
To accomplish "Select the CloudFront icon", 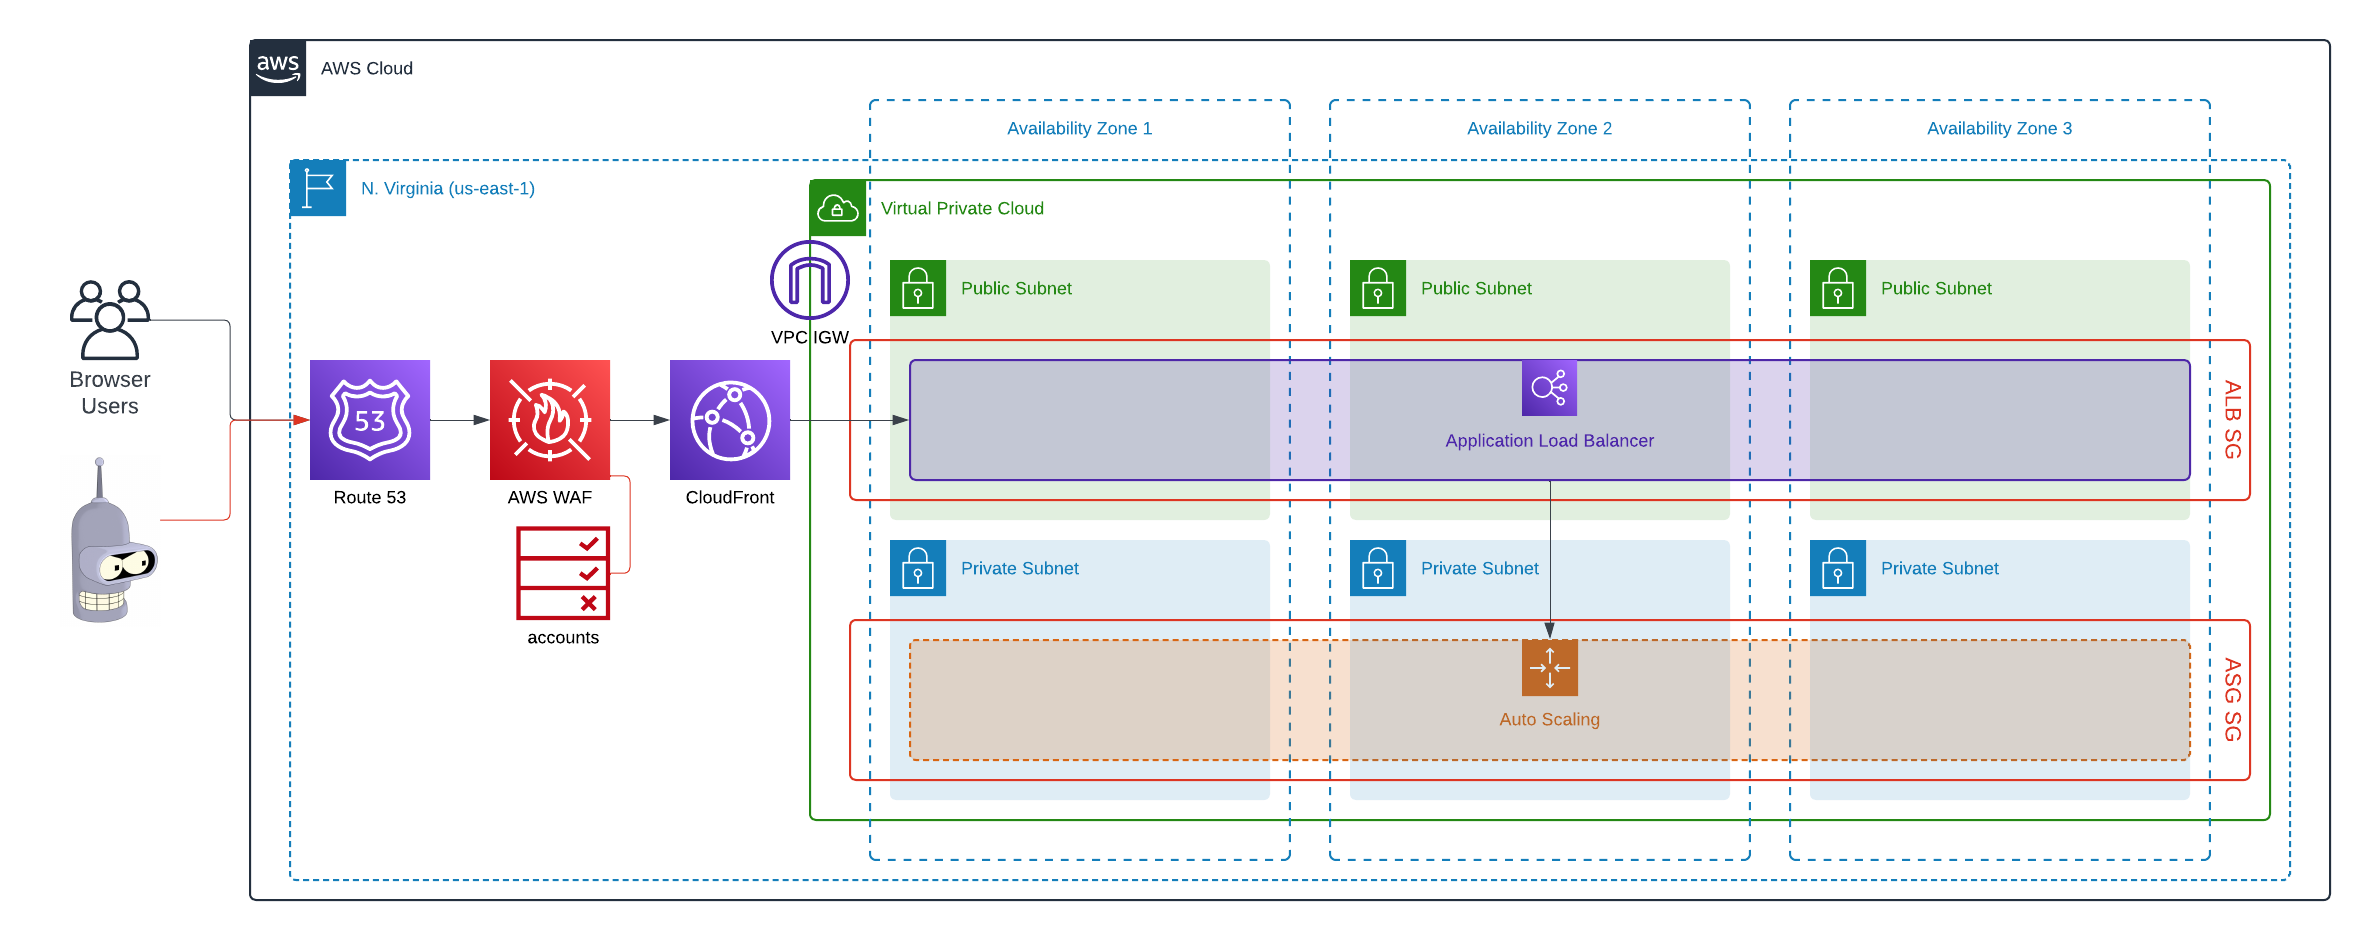I will (730, 420).
